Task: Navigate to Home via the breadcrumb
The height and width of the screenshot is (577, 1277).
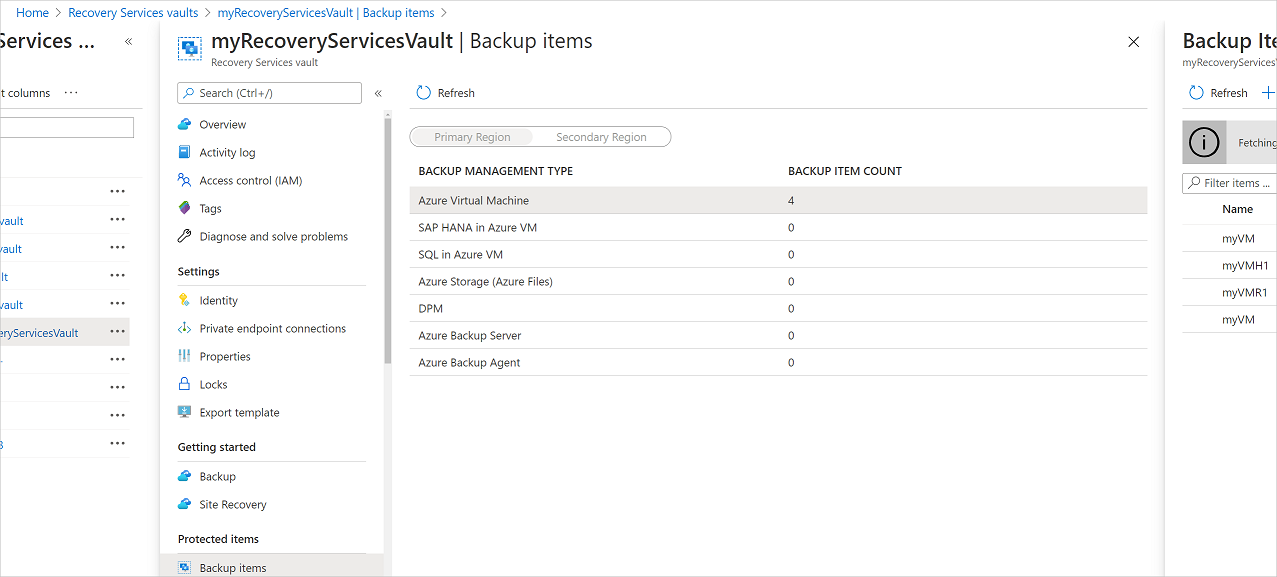Action: [x=32, y=12]
